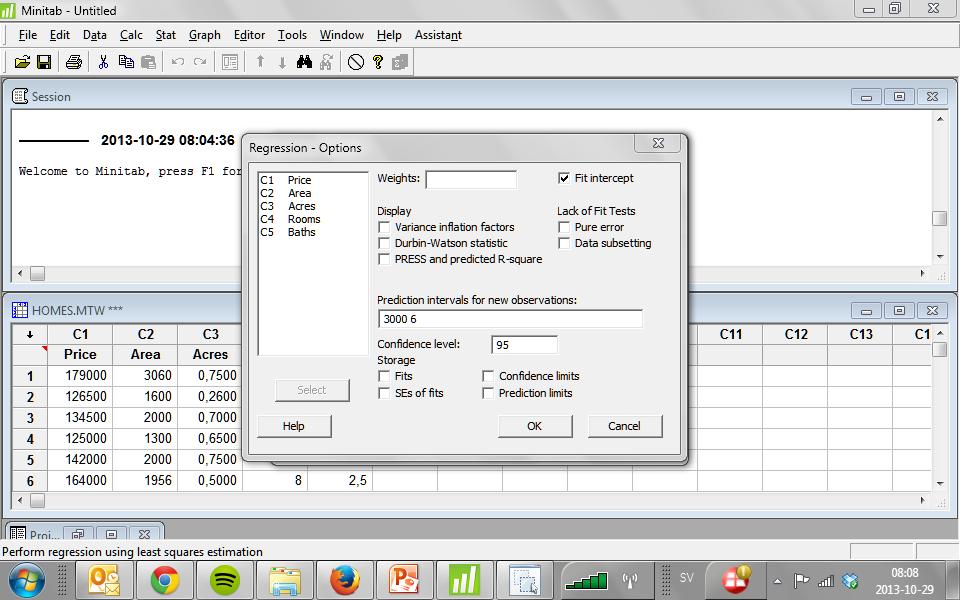The width and height of the screenshot is (960, 600).
Task: Close the Regression - Options dialog
Action: coord(658,143)
